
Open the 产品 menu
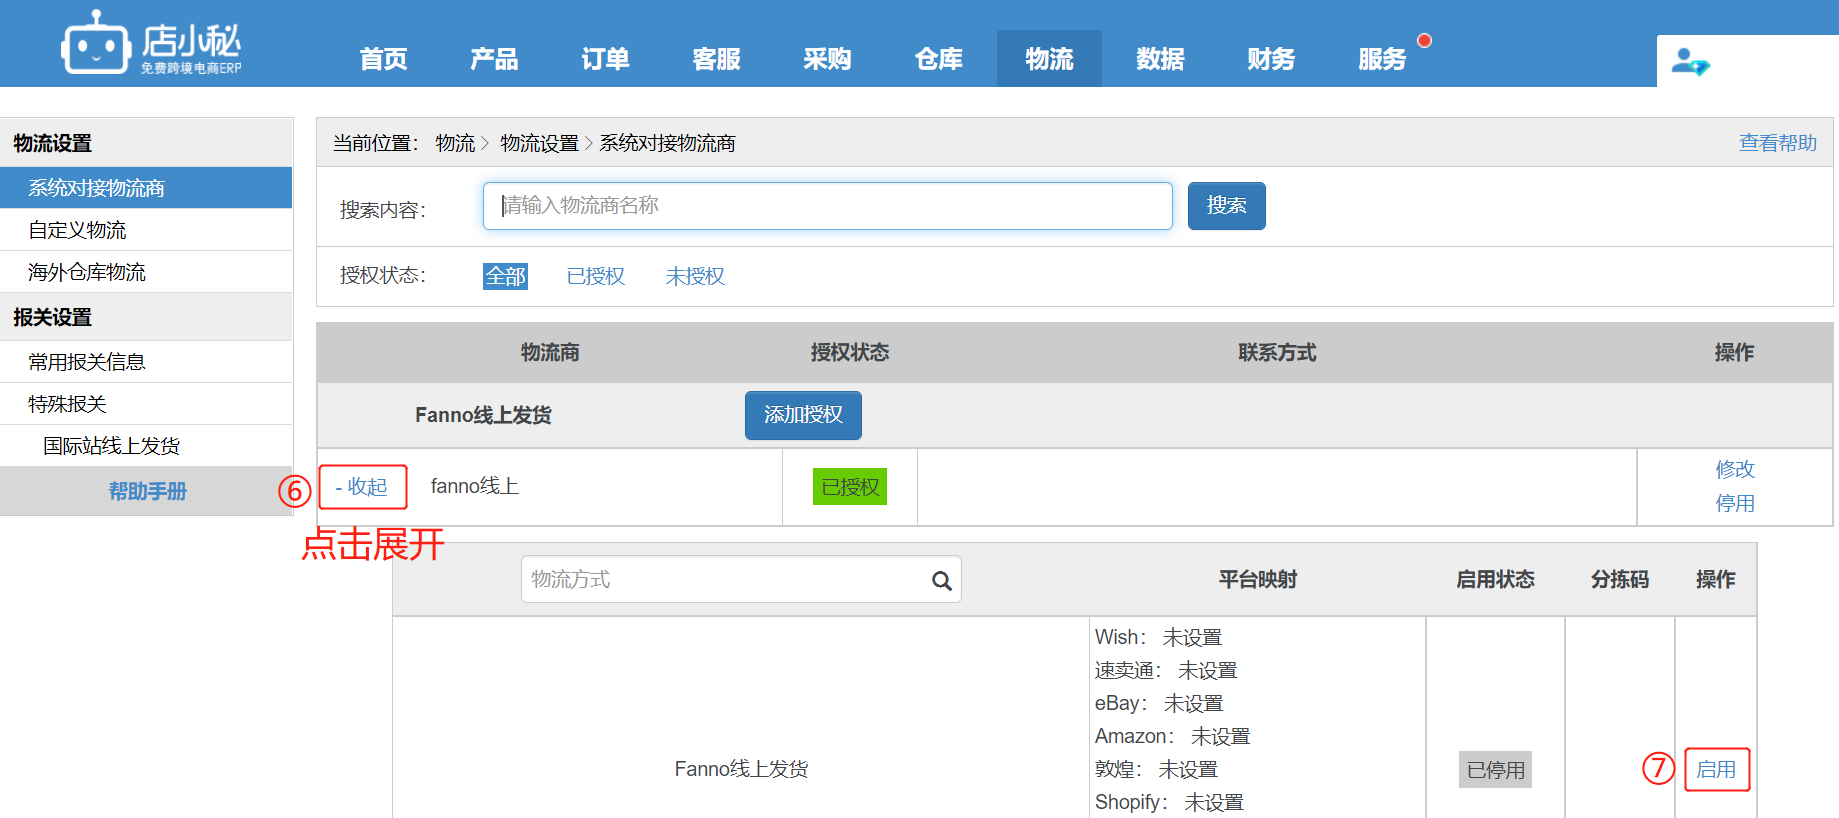coord(494,59)
